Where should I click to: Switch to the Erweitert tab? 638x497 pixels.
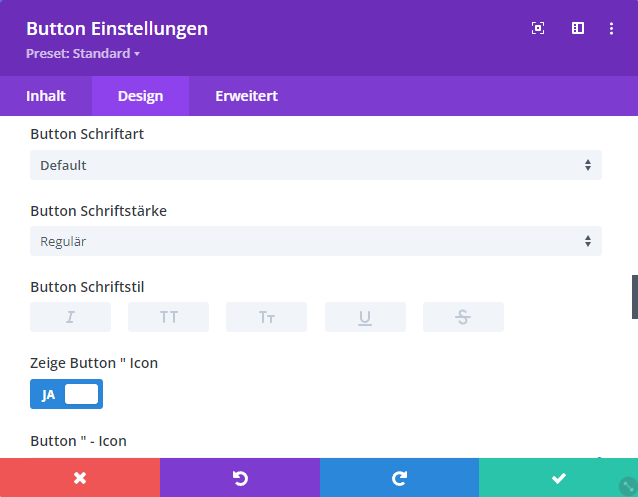coord(246,96)
